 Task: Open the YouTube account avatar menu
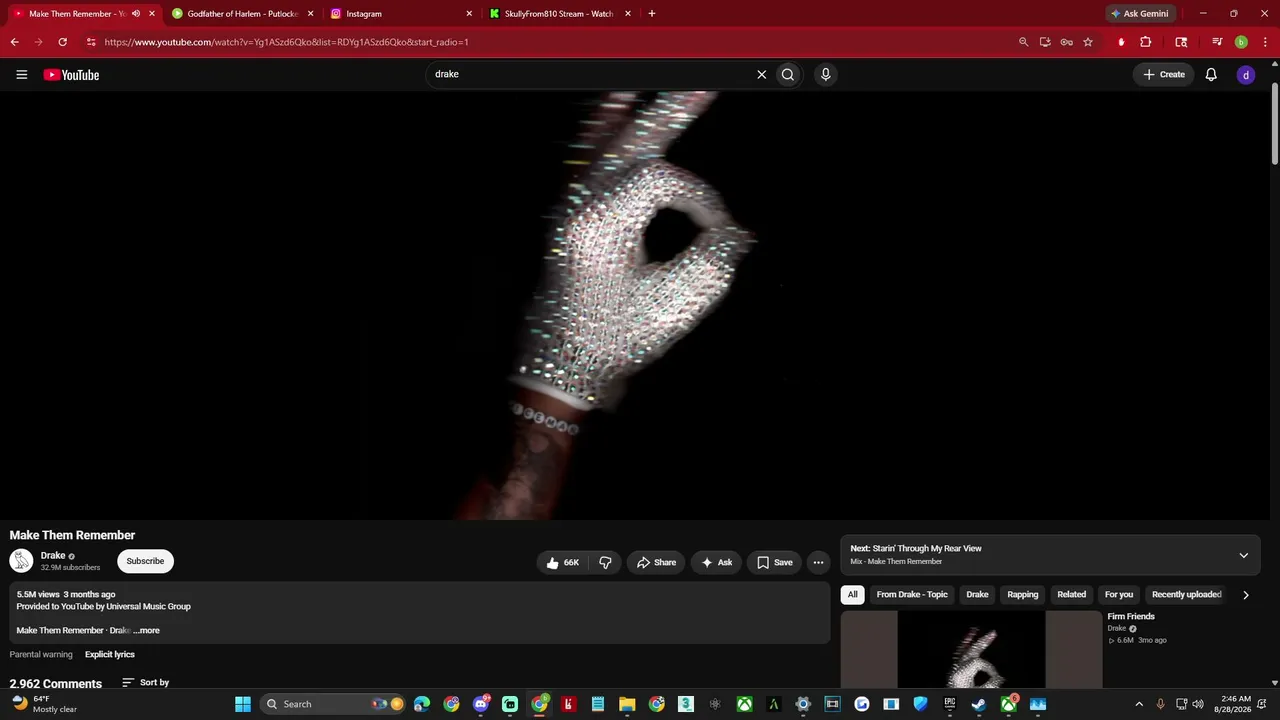point(1246,74)
